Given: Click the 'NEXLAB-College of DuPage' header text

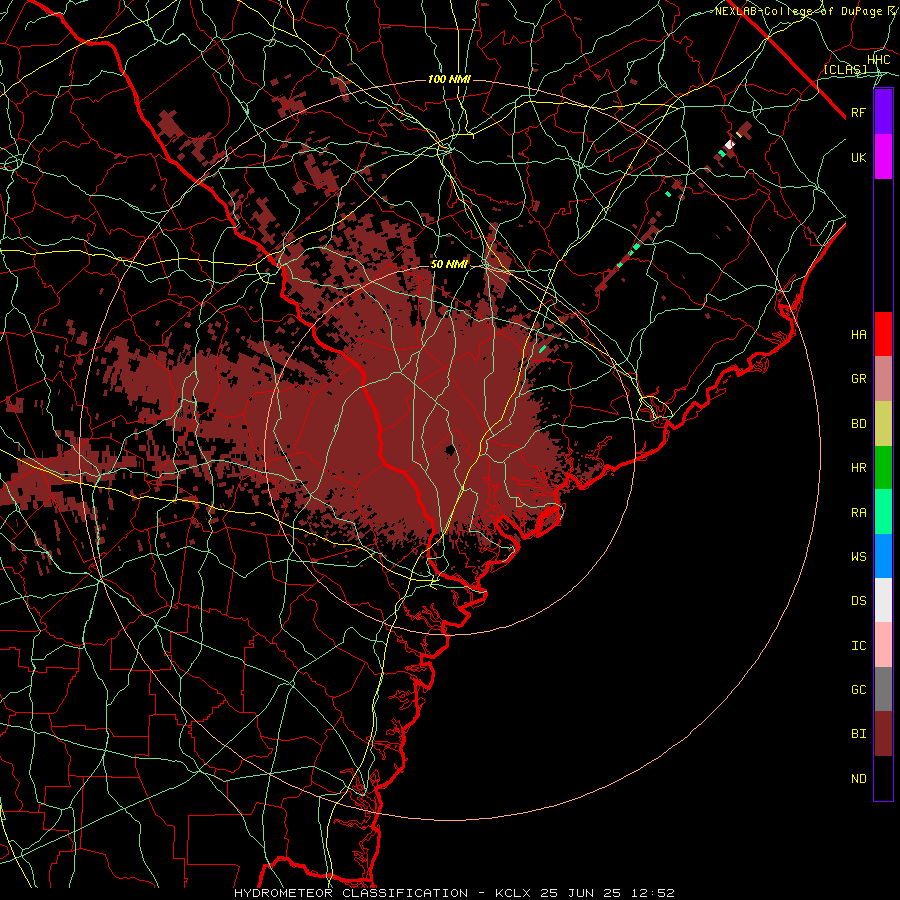Looking at the screenshot, I should point(800,11).
